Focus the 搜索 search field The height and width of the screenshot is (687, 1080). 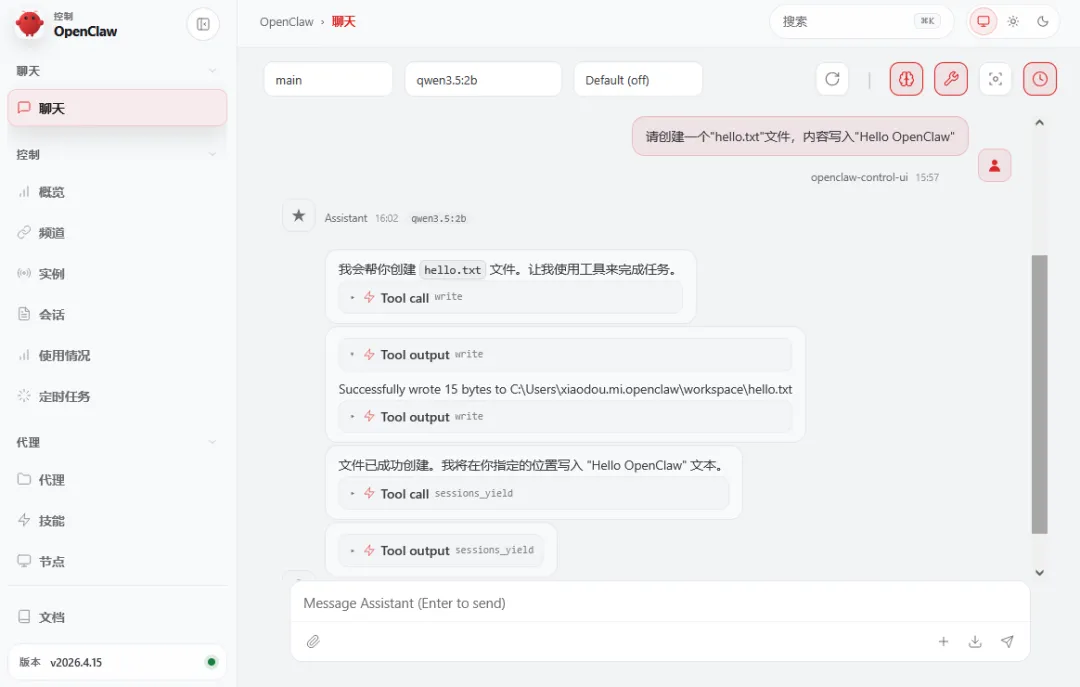tap(861, 21)
